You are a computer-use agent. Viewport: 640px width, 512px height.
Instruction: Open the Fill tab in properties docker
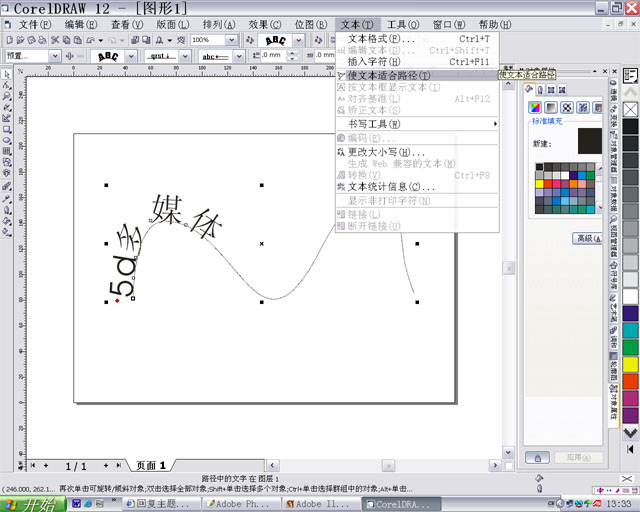point(529,89)
